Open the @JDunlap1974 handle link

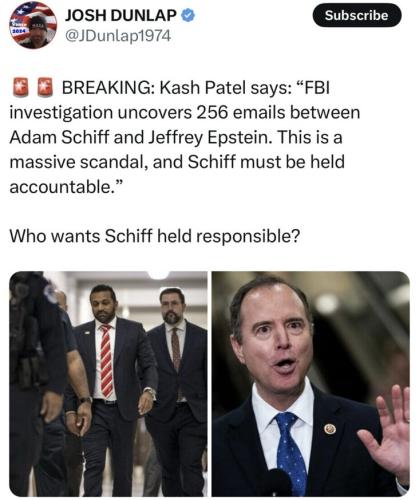click(118, 36)
